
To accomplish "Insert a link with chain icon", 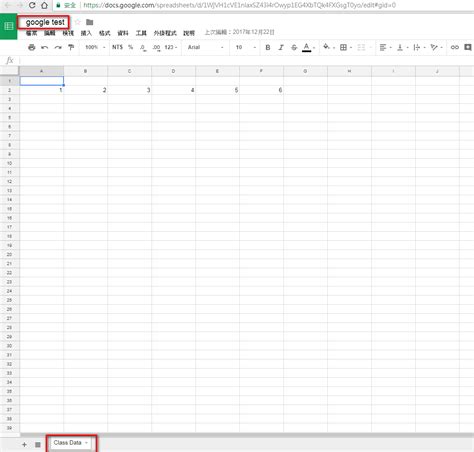I will click(x=455, y=47).
